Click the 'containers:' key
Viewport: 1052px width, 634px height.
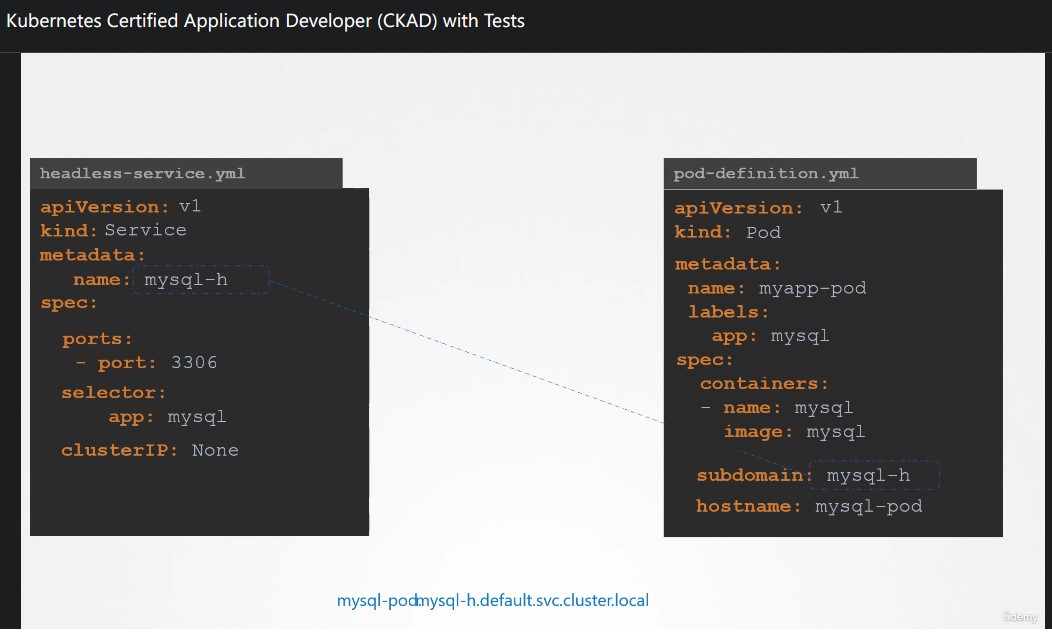point(764,384)
